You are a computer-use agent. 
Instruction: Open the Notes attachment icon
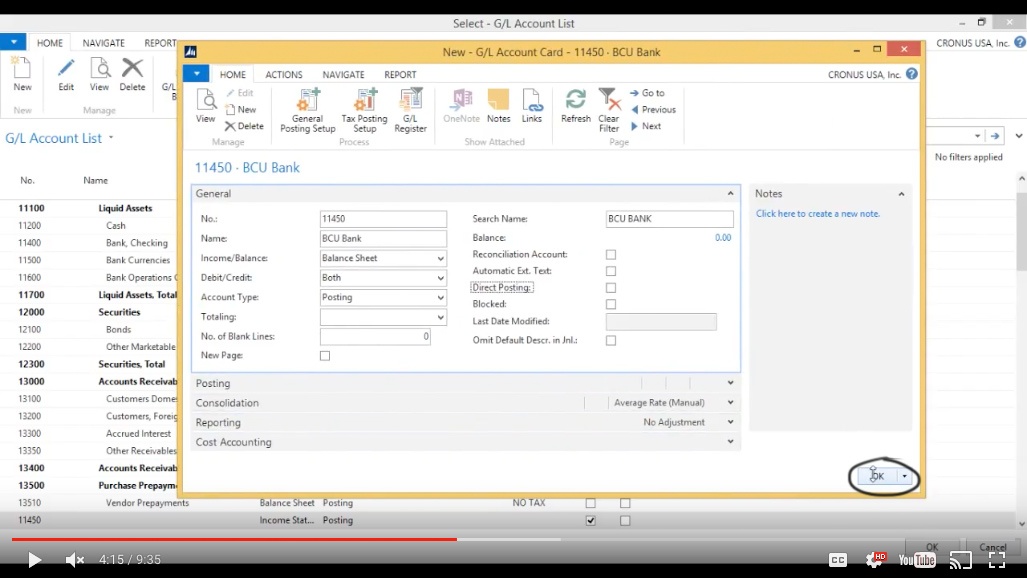[x=498, y=106]
